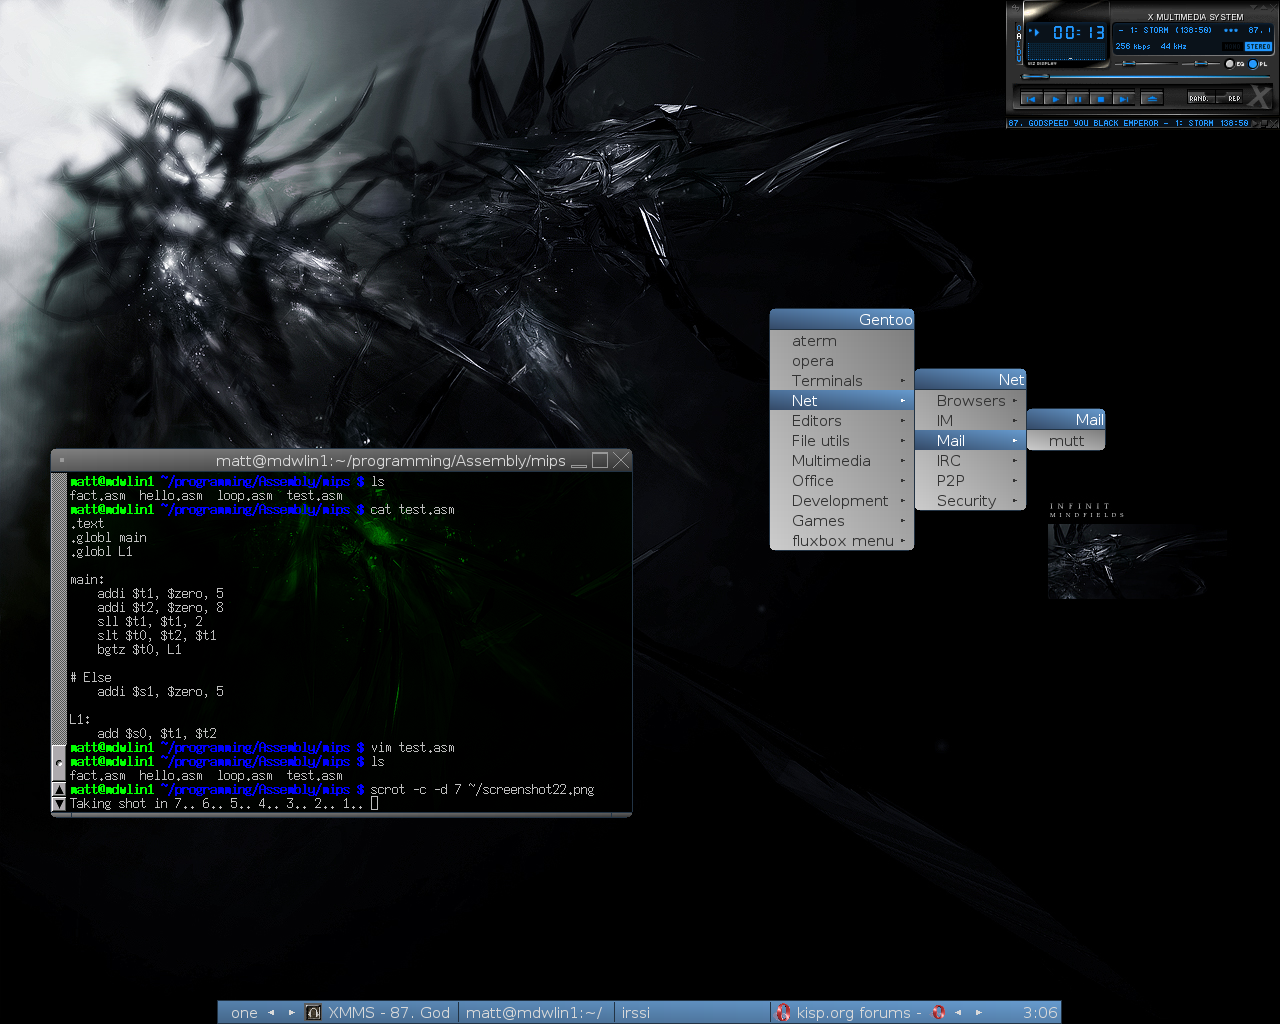Viewport: 1280px width, 1024px height.
Task: Click the Opera icon in the system tray
Action: click(938, 1012)
